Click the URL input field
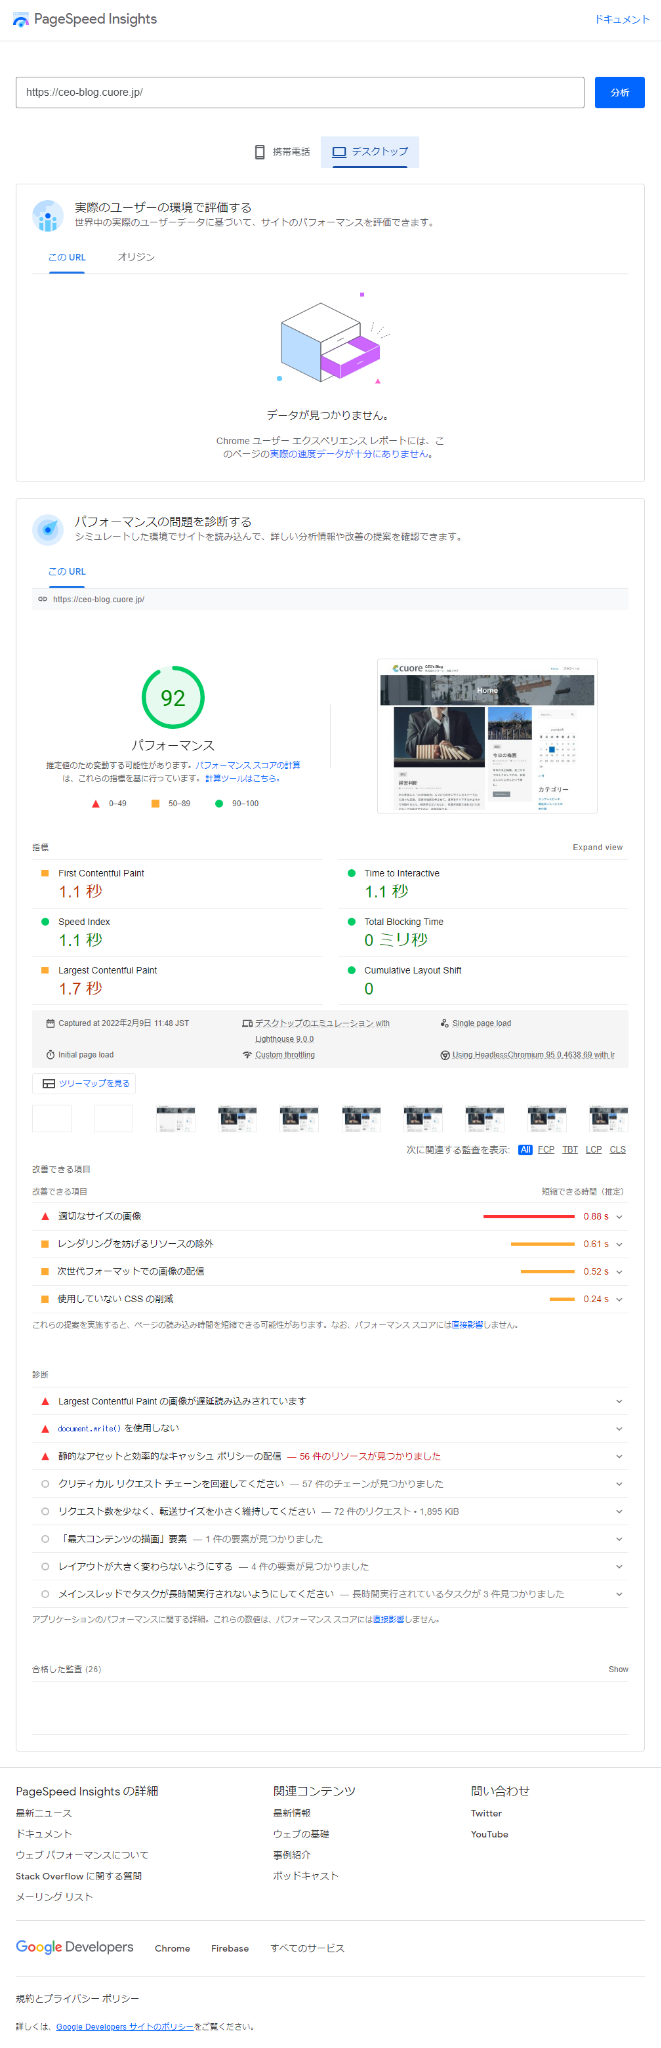 (300, 93)
